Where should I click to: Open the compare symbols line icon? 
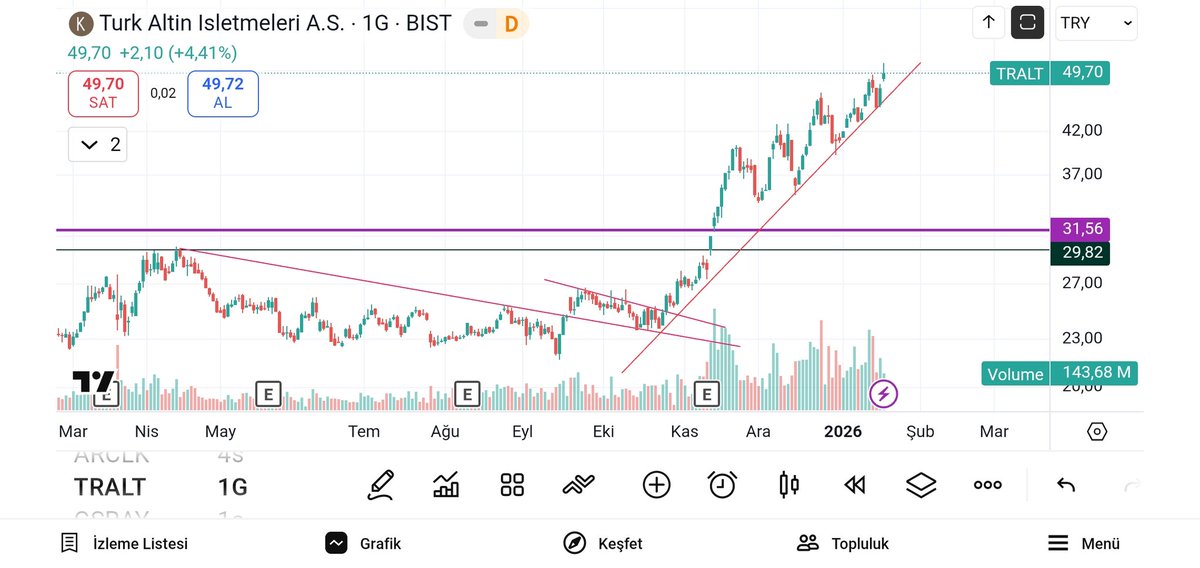pos(578,485)
